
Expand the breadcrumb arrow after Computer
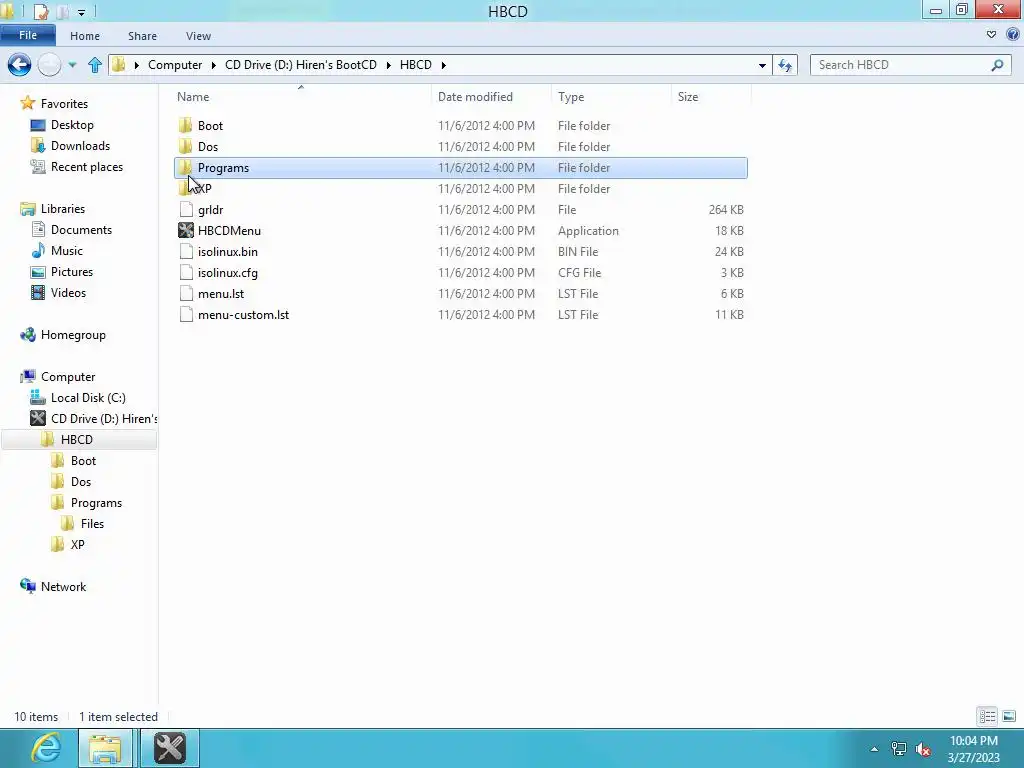click(214, 65)
